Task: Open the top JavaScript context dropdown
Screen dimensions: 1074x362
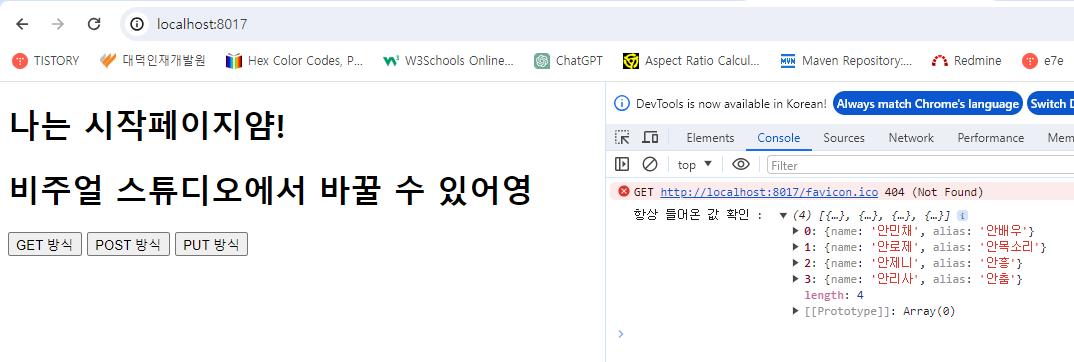Action: (x=695, y=165)
